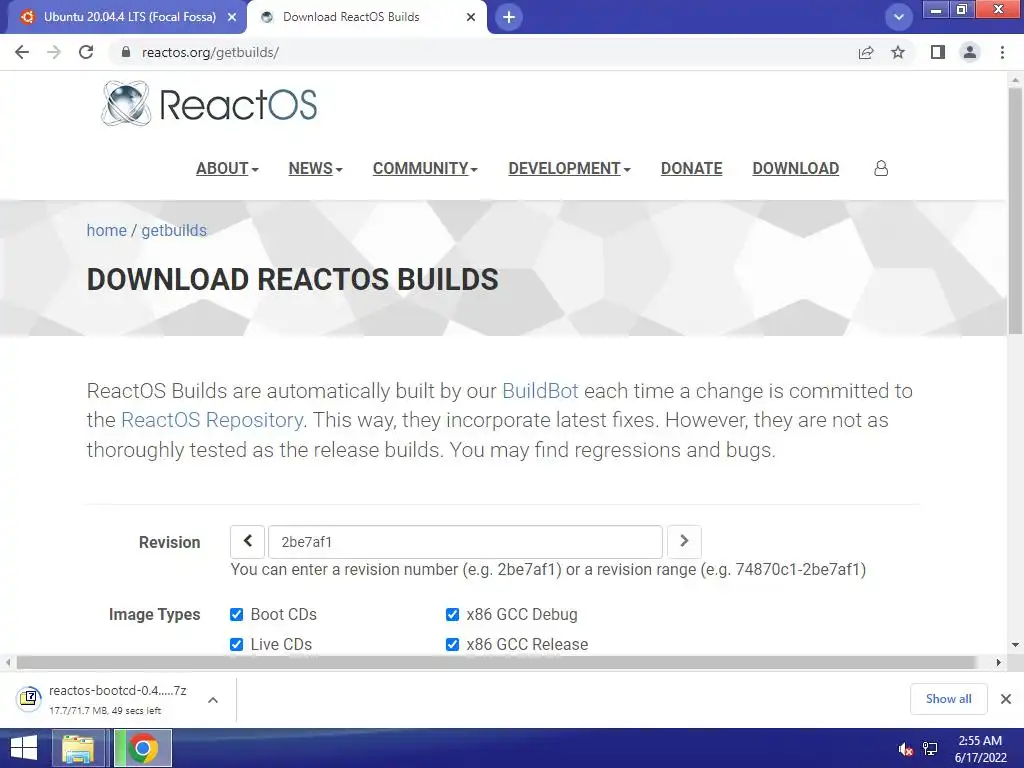Close the Download ReactOS Builds tab

[471, 18]
